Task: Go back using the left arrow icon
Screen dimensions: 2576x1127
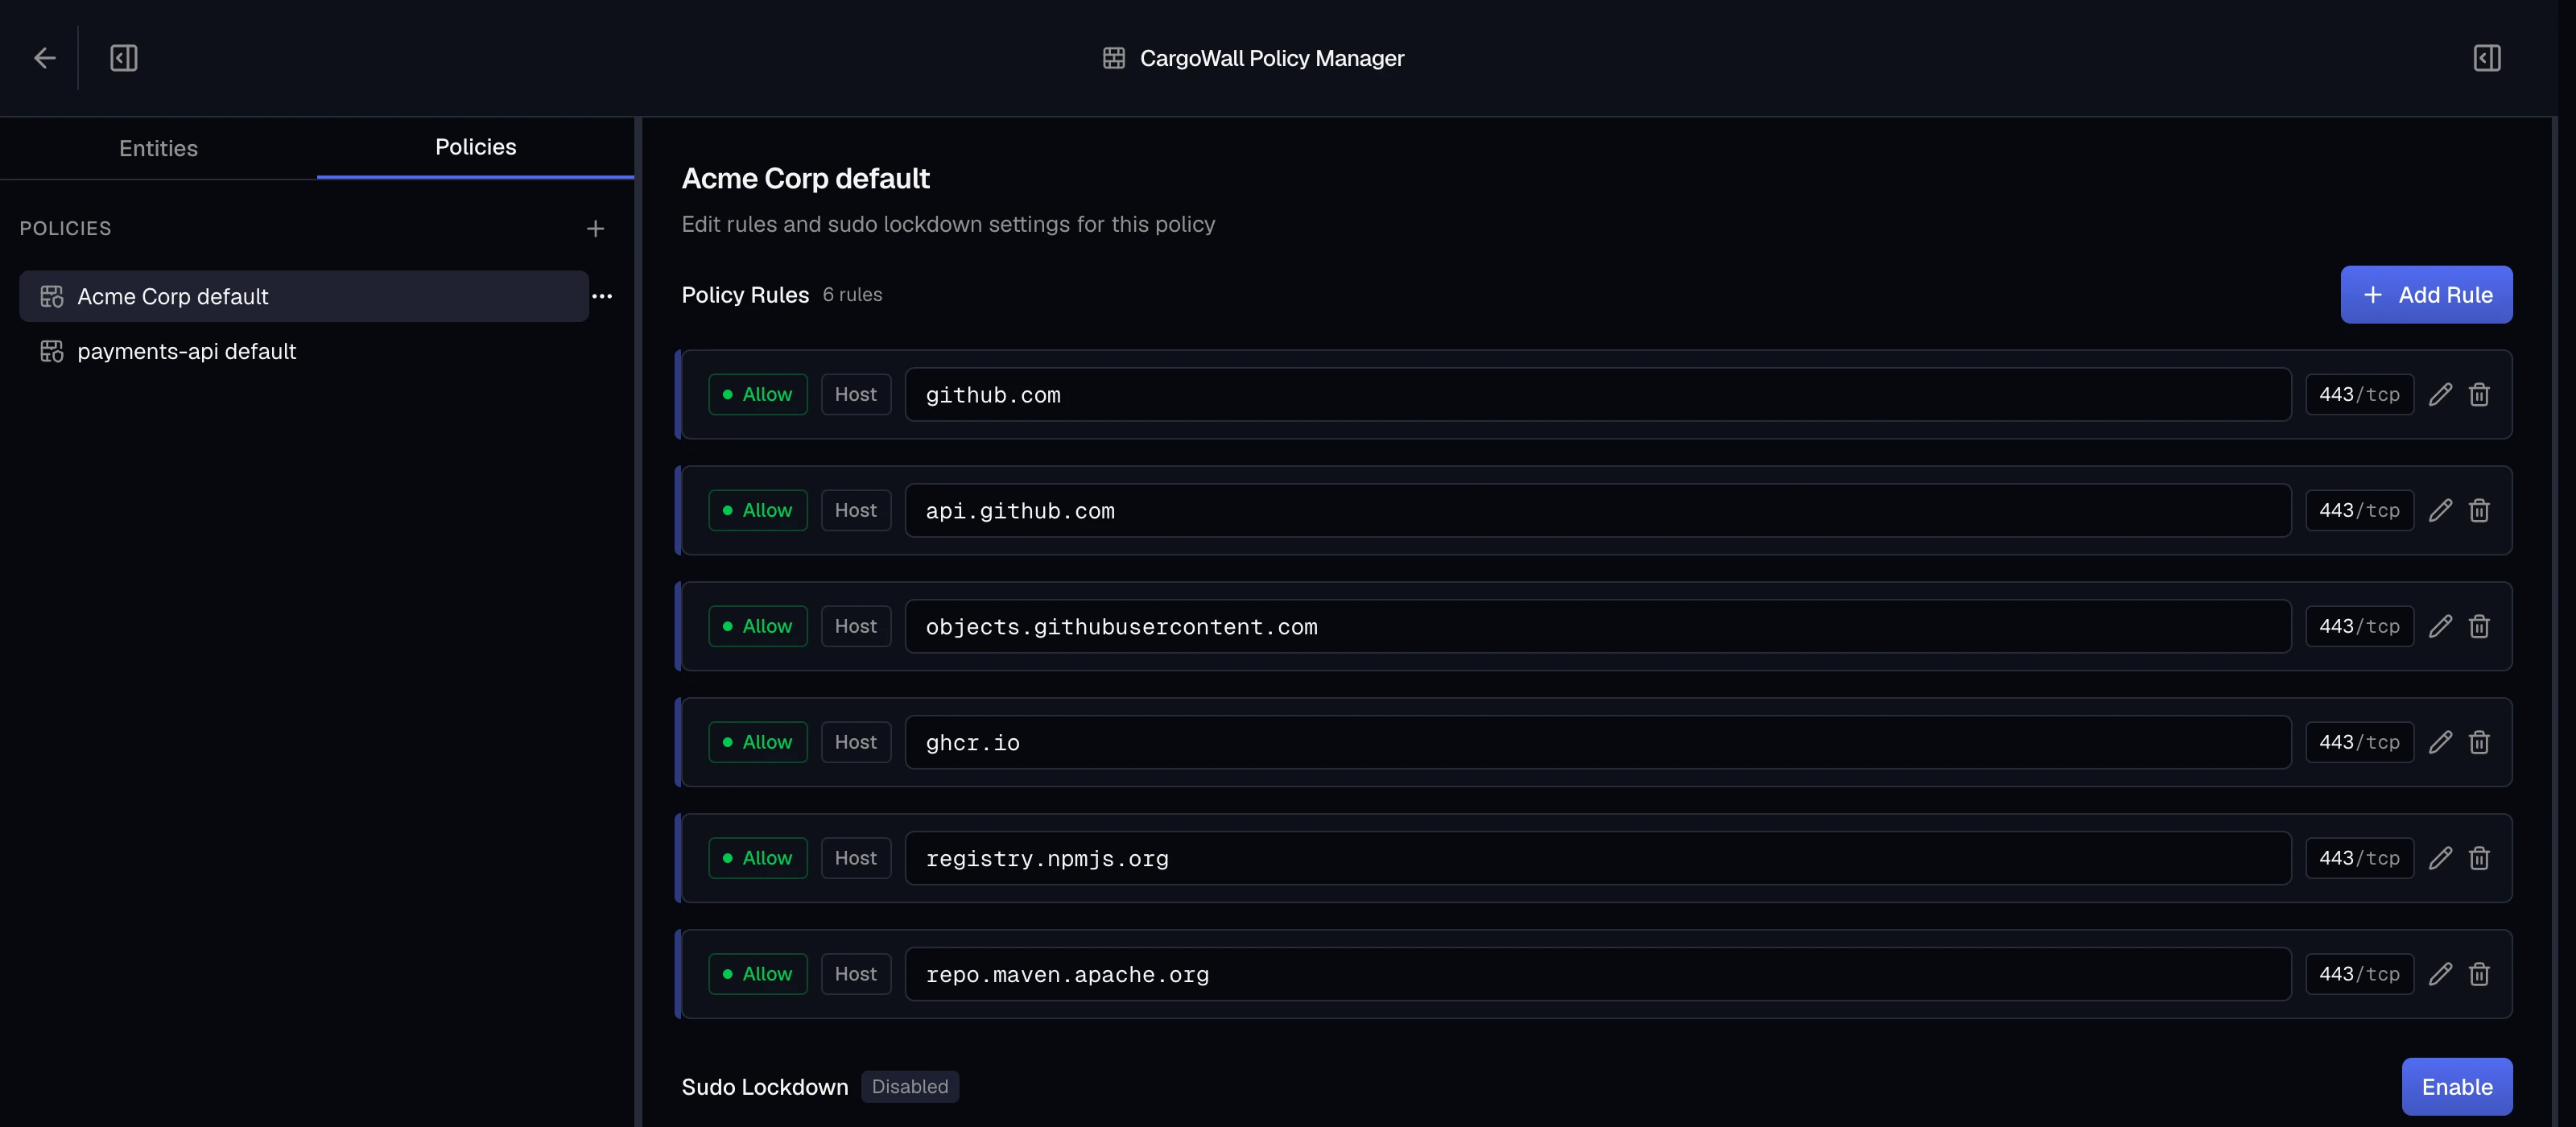Action: pyautogui.click(x=44, y=58)
